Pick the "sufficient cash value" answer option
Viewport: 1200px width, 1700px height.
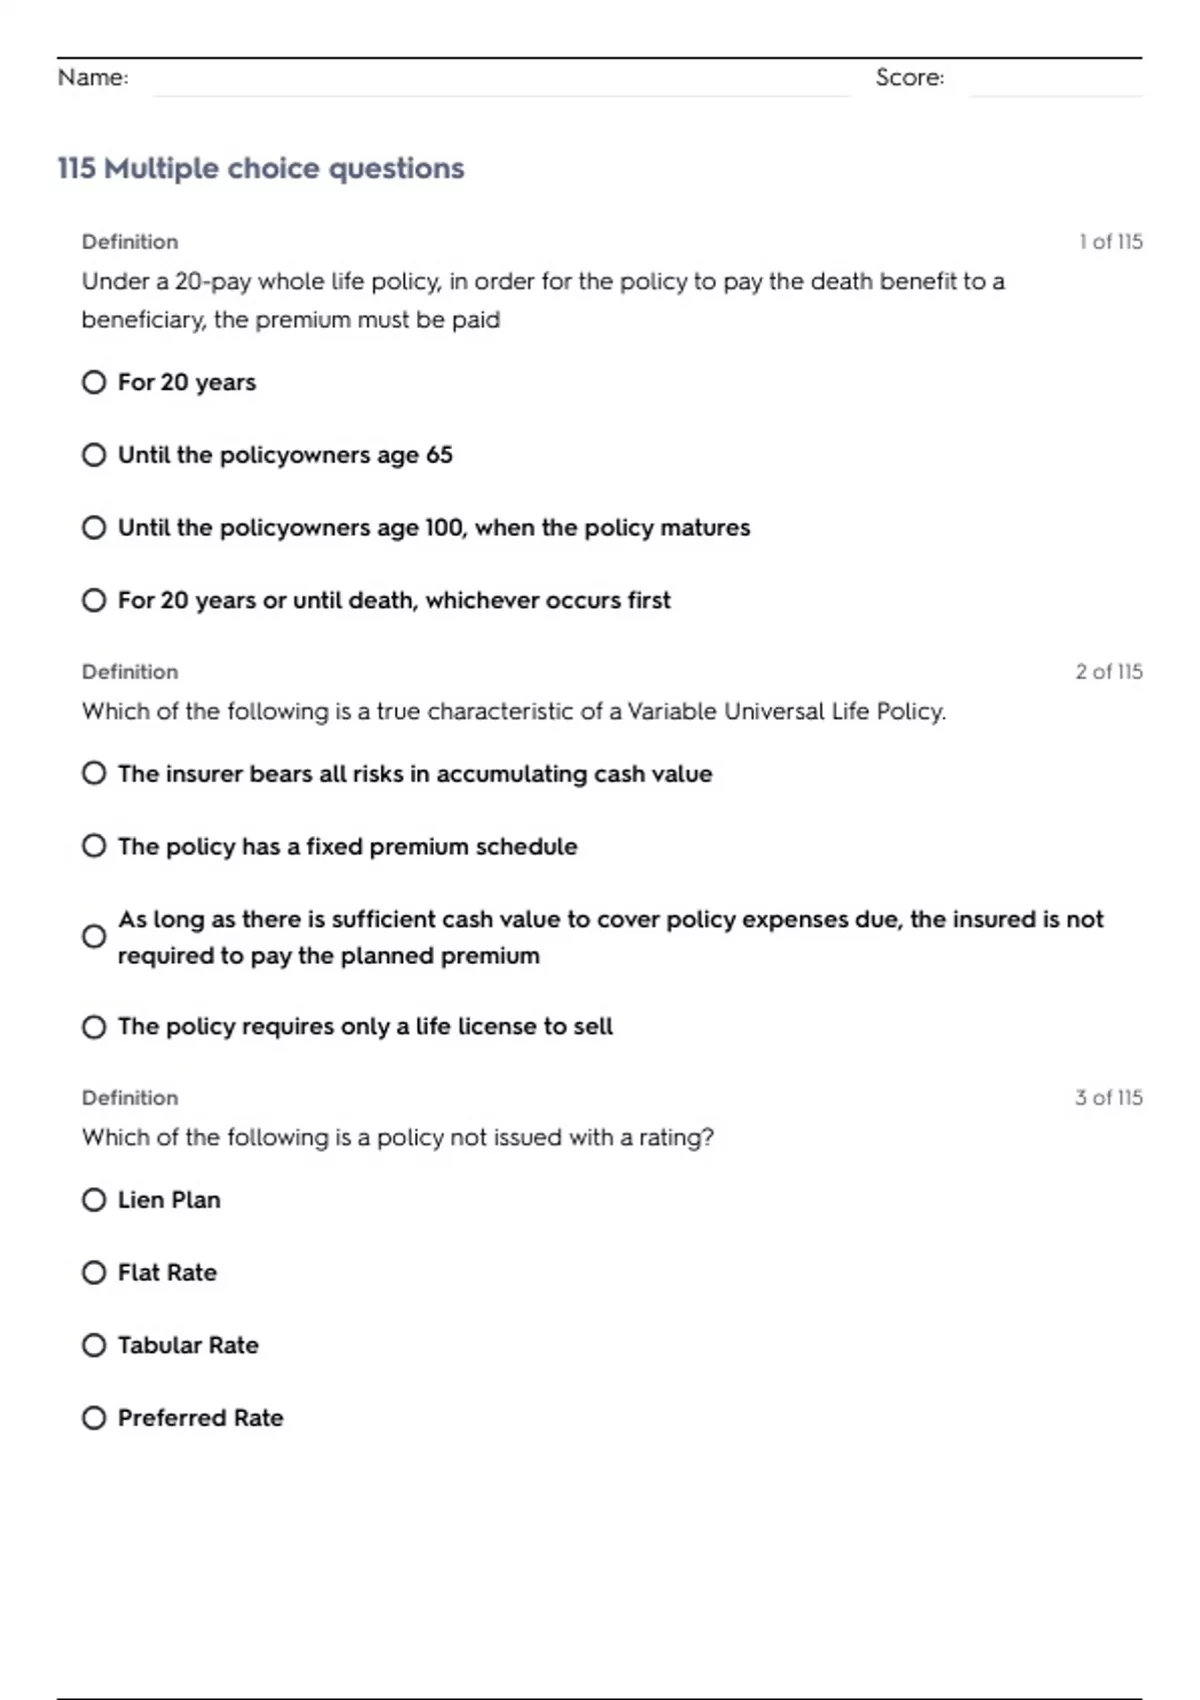pyautogui.click(x=94, y=937)
